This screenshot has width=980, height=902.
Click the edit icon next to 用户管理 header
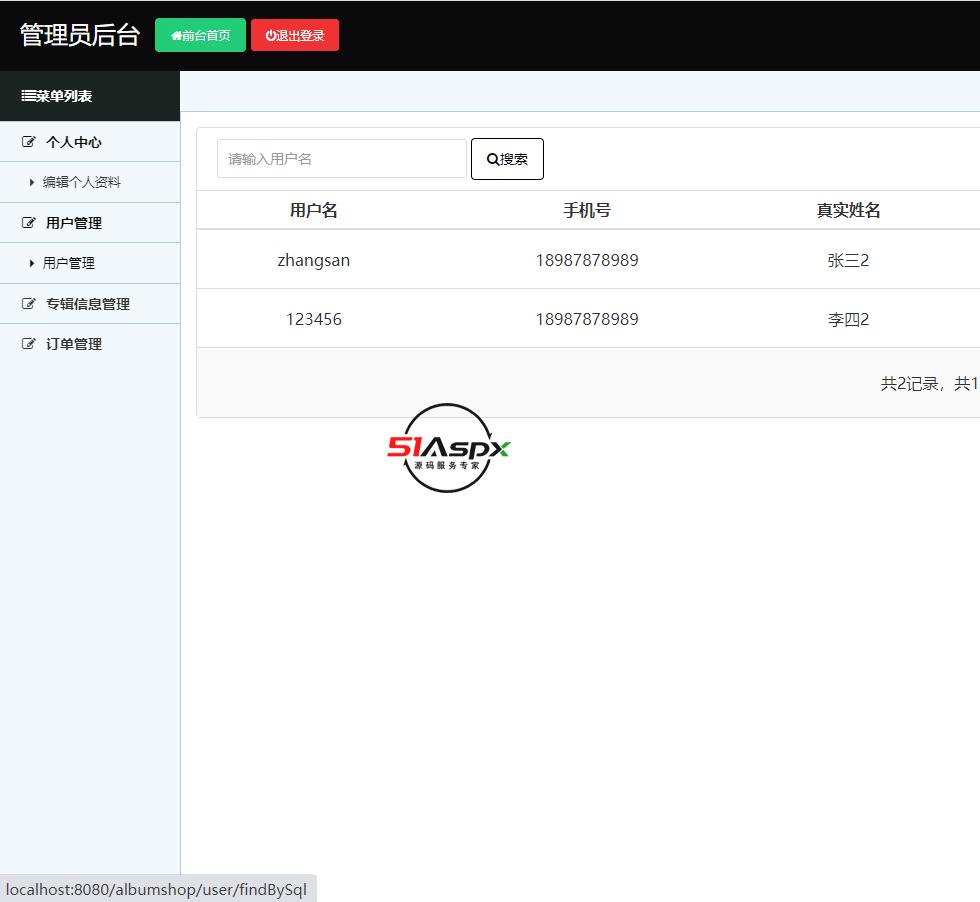(x=29, y=223)
